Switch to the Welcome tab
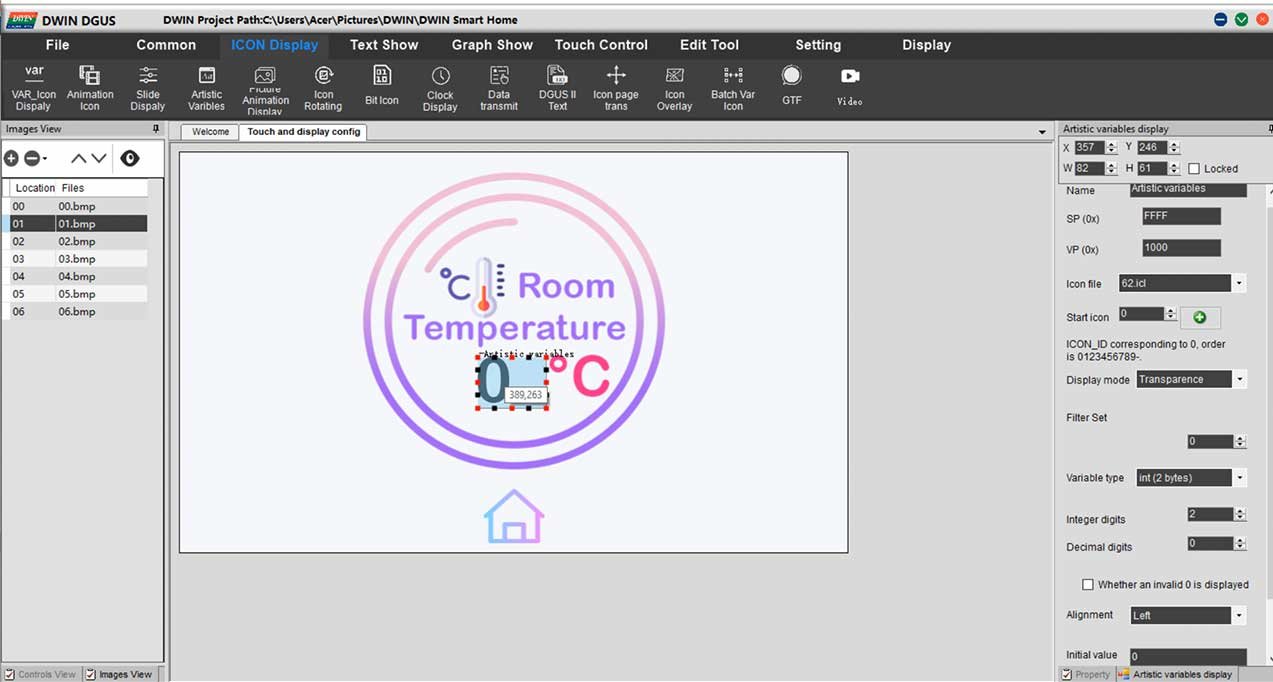The width and height of the screenshot is (1273, 682). pyautogui.click(x=209, y=131)
